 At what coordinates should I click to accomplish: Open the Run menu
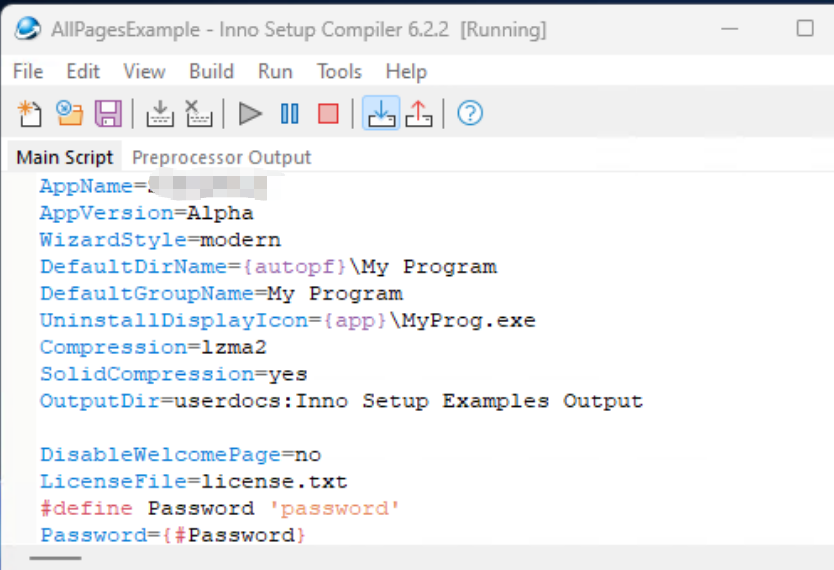(x=275, y=71)
